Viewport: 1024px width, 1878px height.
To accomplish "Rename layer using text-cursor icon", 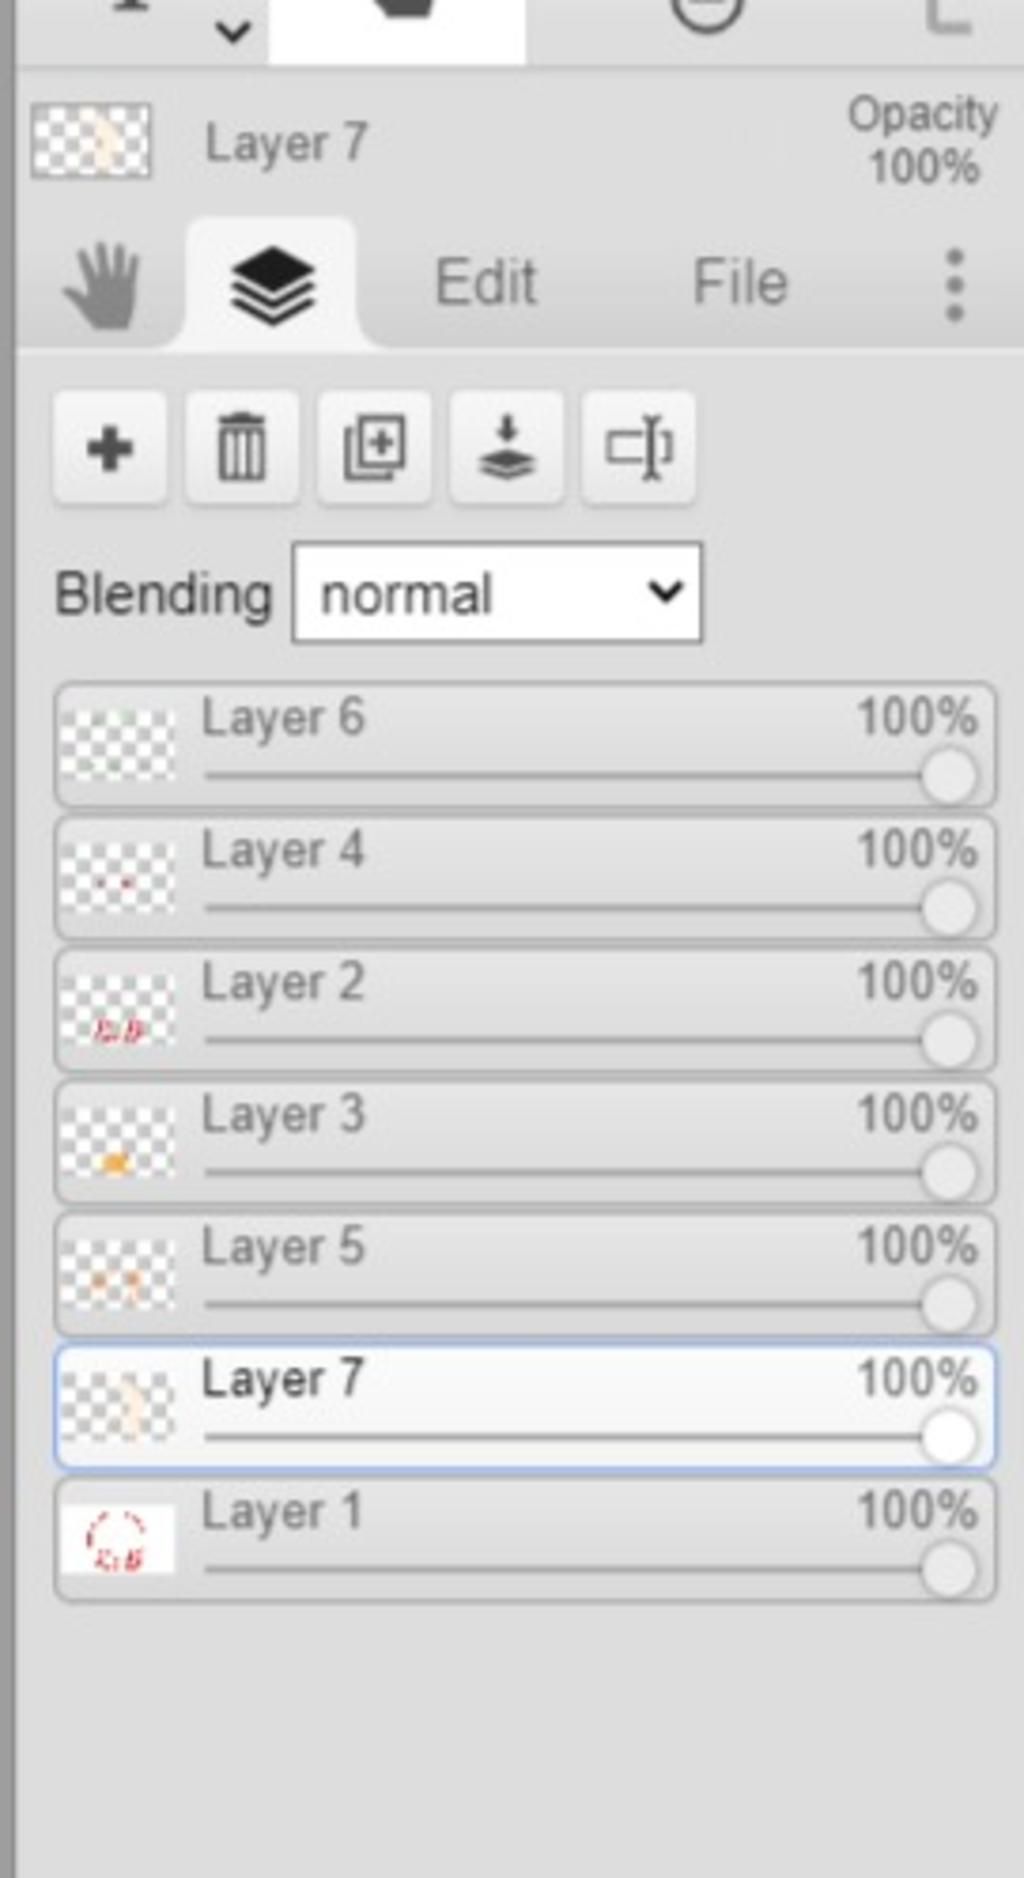I will coord(639,447).
